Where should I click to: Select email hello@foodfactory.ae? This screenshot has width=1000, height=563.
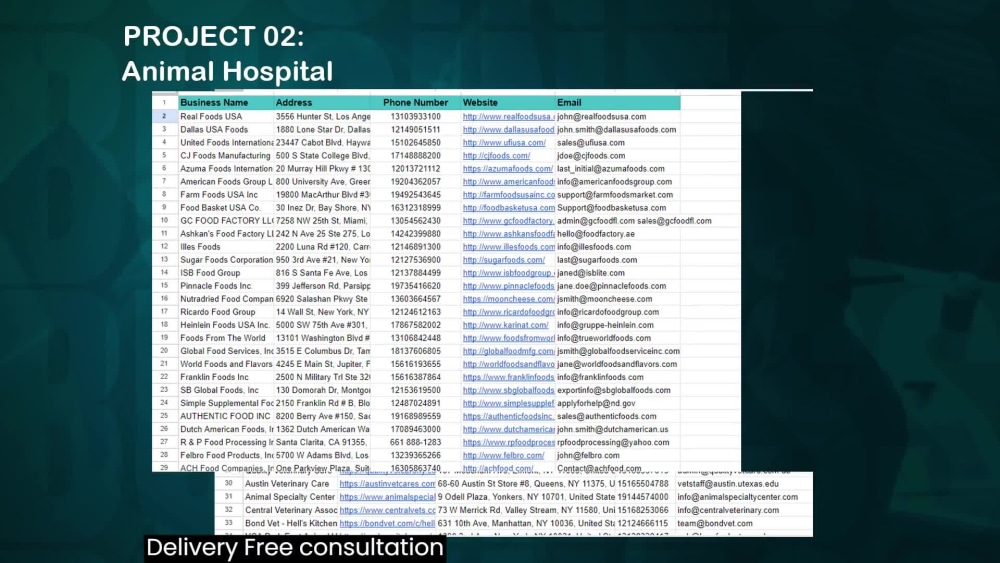(x=596, y=234)
